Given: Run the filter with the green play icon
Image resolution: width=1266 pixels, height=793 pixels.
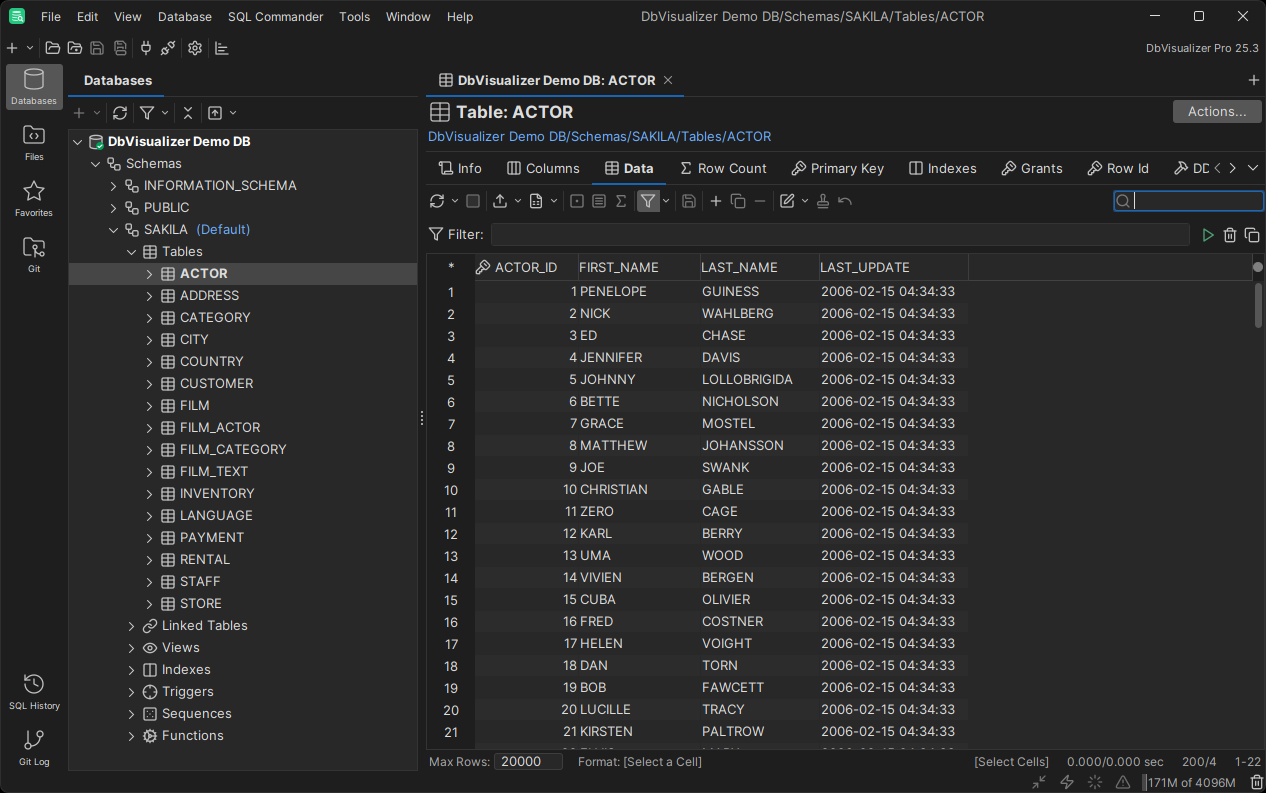Looking at the screenshot, I should tap(1208, 234).
